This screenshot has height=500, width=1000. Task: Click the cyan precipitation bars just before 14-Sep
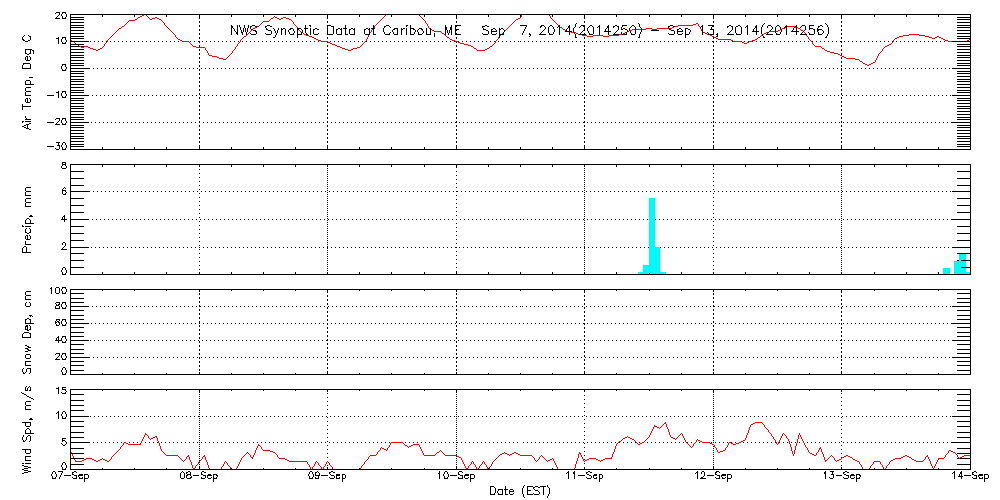click(x=961, y=264)
